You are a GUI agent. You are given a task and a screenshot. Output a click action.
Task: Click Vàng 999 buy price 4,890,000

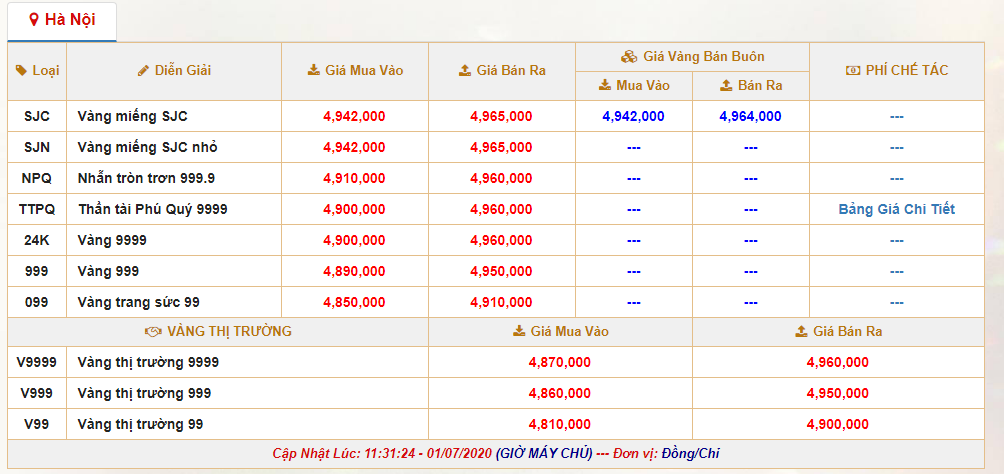tap(355, 271)
